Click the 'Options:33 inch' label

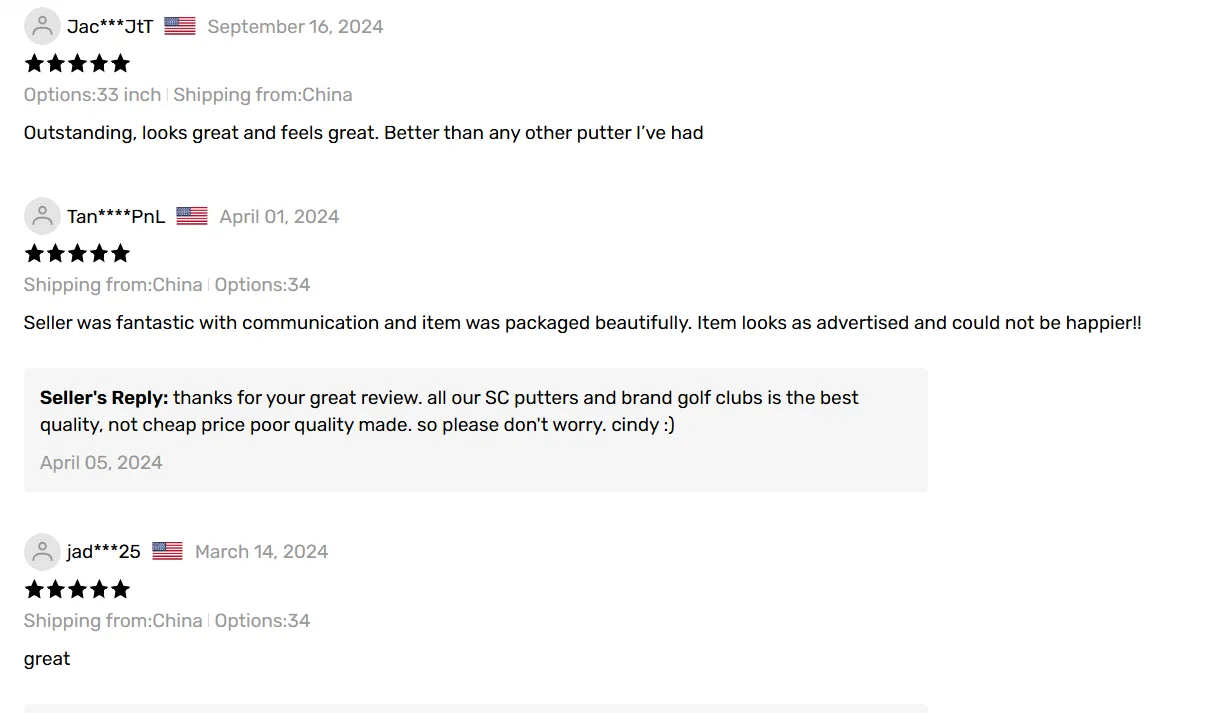click(x=92, y=95)
